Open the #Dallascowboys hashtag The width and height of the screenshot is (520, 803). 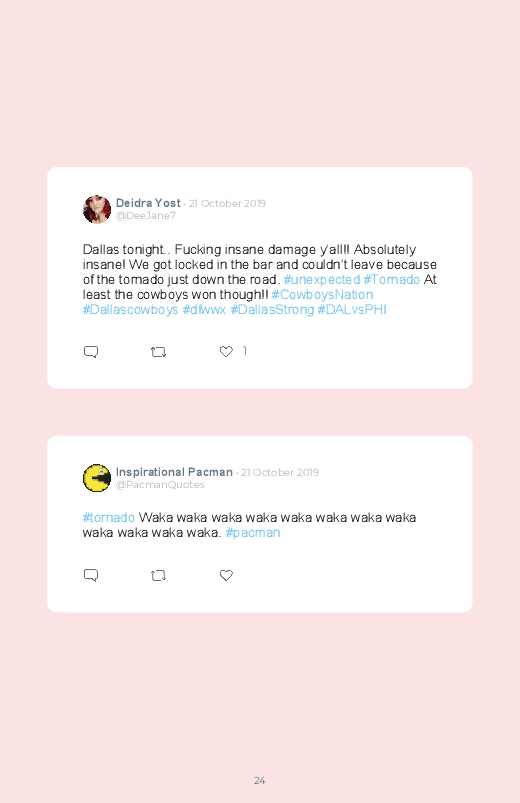[130, 310]
